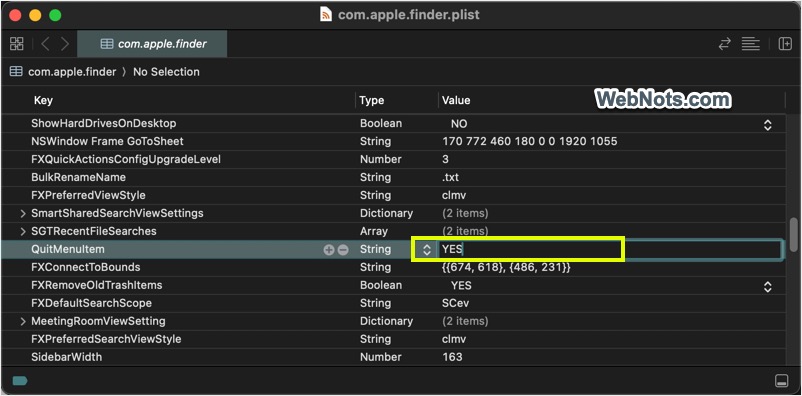
Task: Select the com.apple.finder tab
Action: [152, 44]
